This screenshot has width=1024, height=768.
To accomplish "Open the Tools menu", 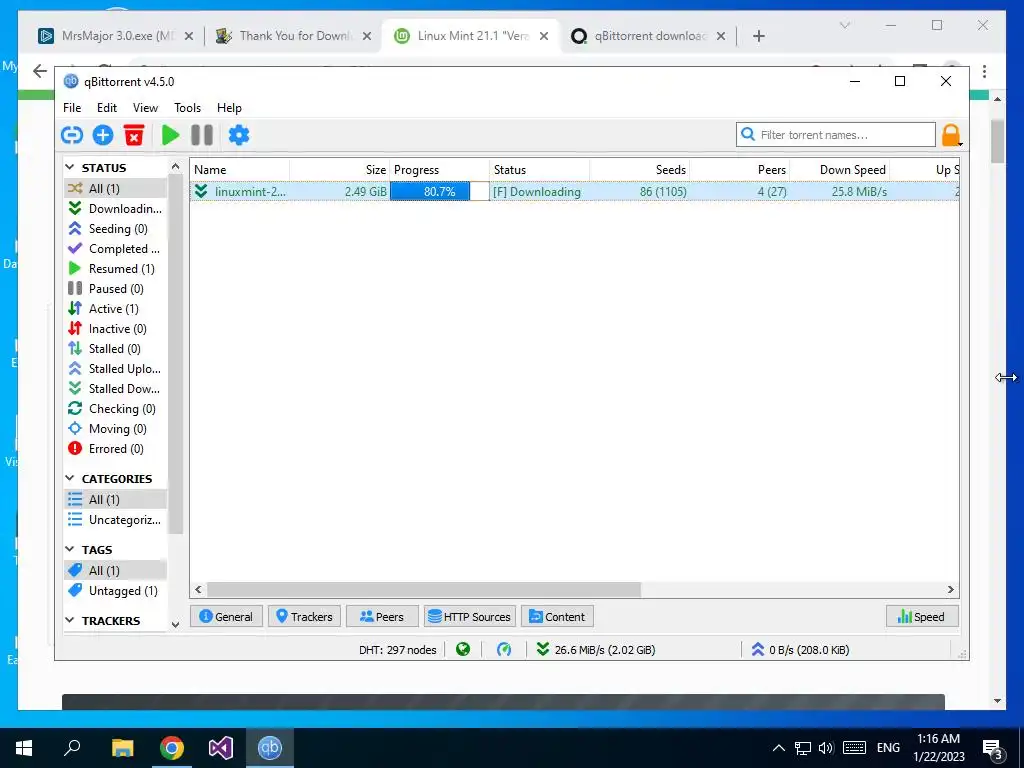I will 187,108.
